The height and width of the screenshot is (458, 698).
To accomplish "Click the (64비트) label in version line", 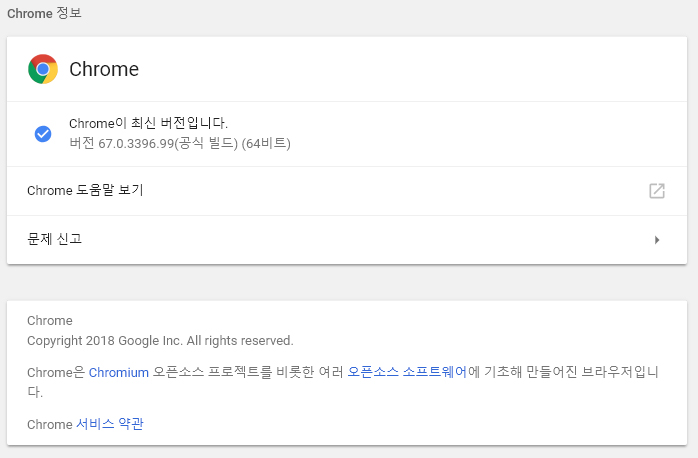I will pos(266,143).
